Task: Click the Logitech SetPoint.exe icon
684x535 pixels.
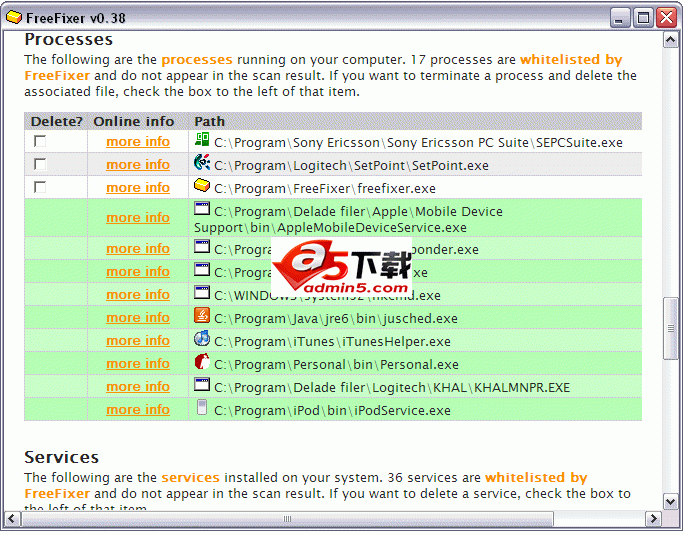Action: [202, 162]
